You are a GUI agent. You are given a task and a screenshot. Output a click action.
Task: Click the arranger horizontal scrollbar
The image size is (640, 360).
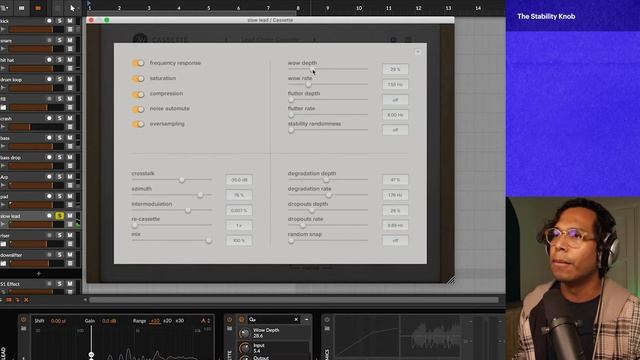pyautogui.click(x=294, y=300)
